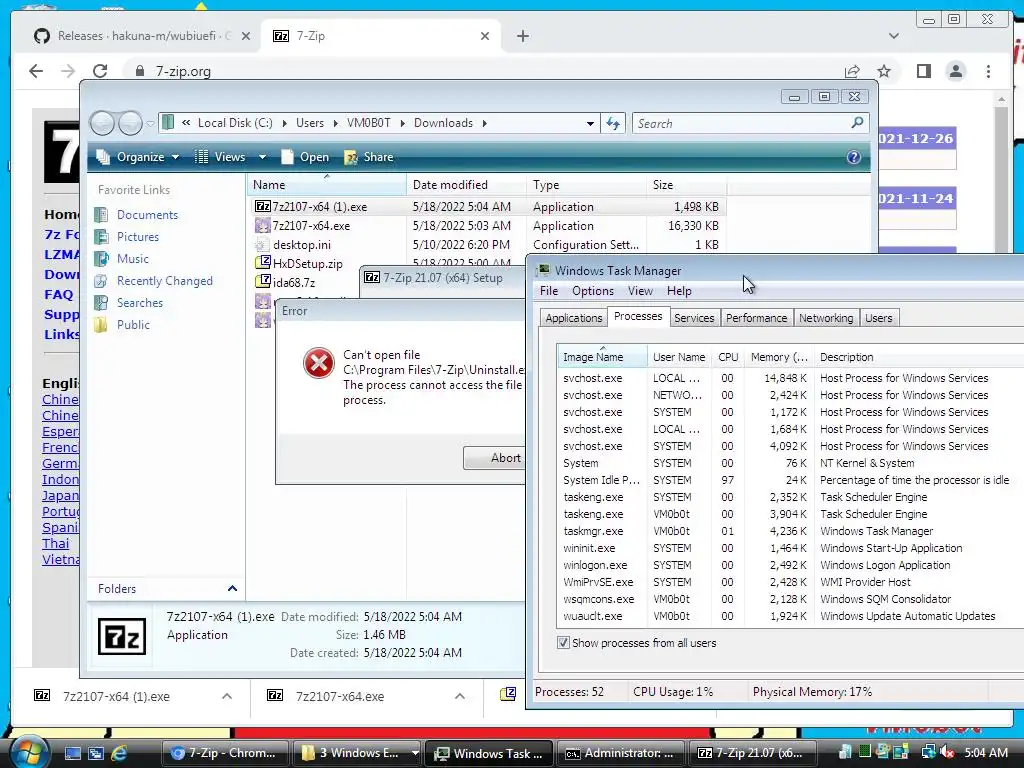Screen dimensions: 1024x768
Task: Open Chrome tab search chevron
Action: click(x=893, y=36)
